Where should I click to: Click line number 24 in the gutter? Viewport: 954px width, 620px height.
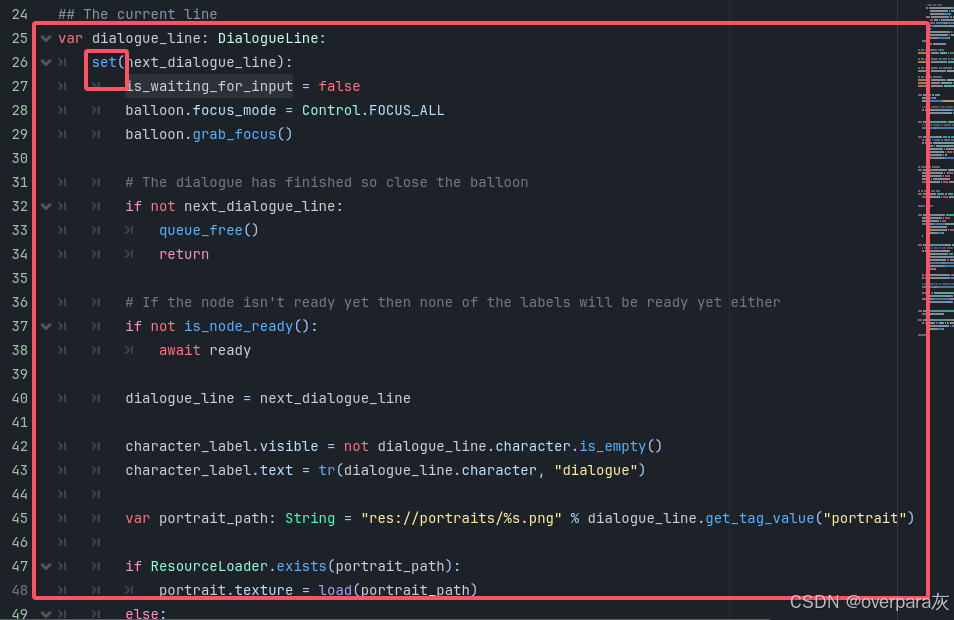(19, 14)
